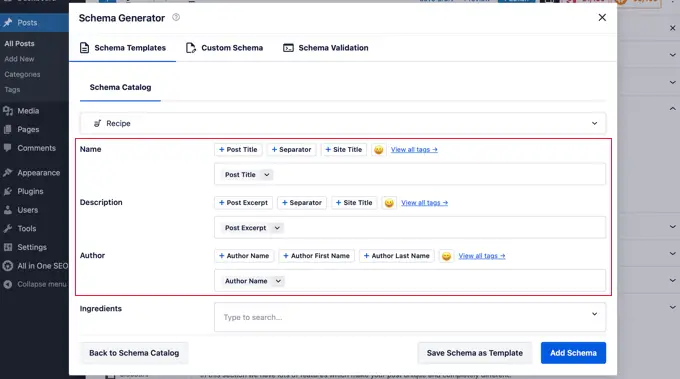Open All Posts submenu item
This screenshot has height=379, width=680.
(x=19, y=43)
